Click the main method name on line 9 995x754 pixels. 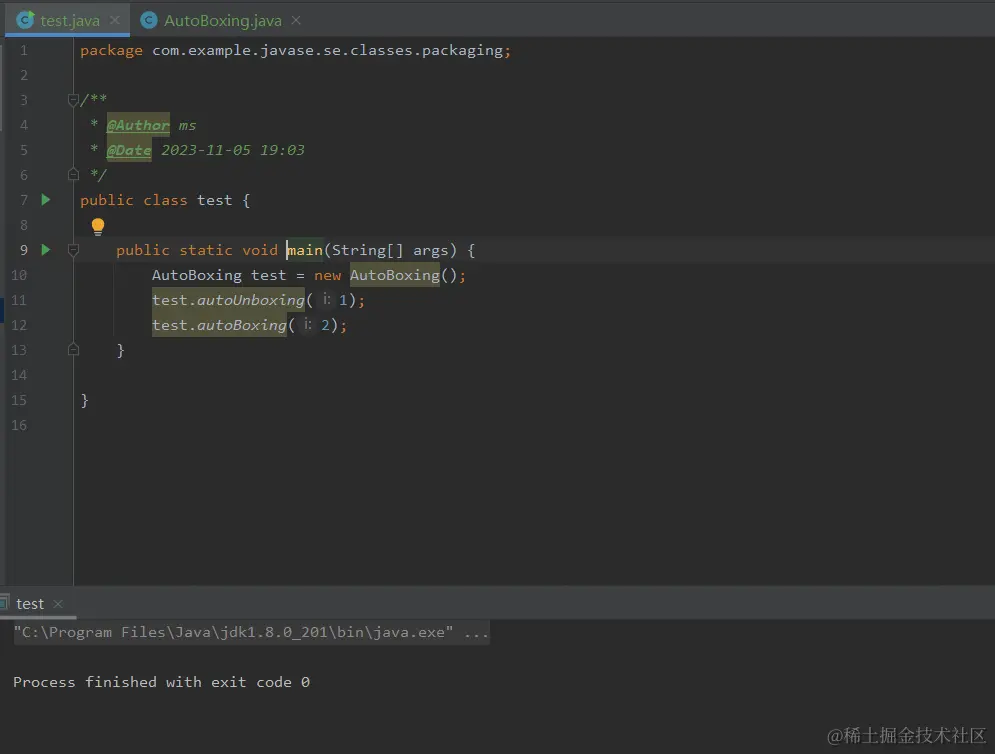tap(305, 250)
